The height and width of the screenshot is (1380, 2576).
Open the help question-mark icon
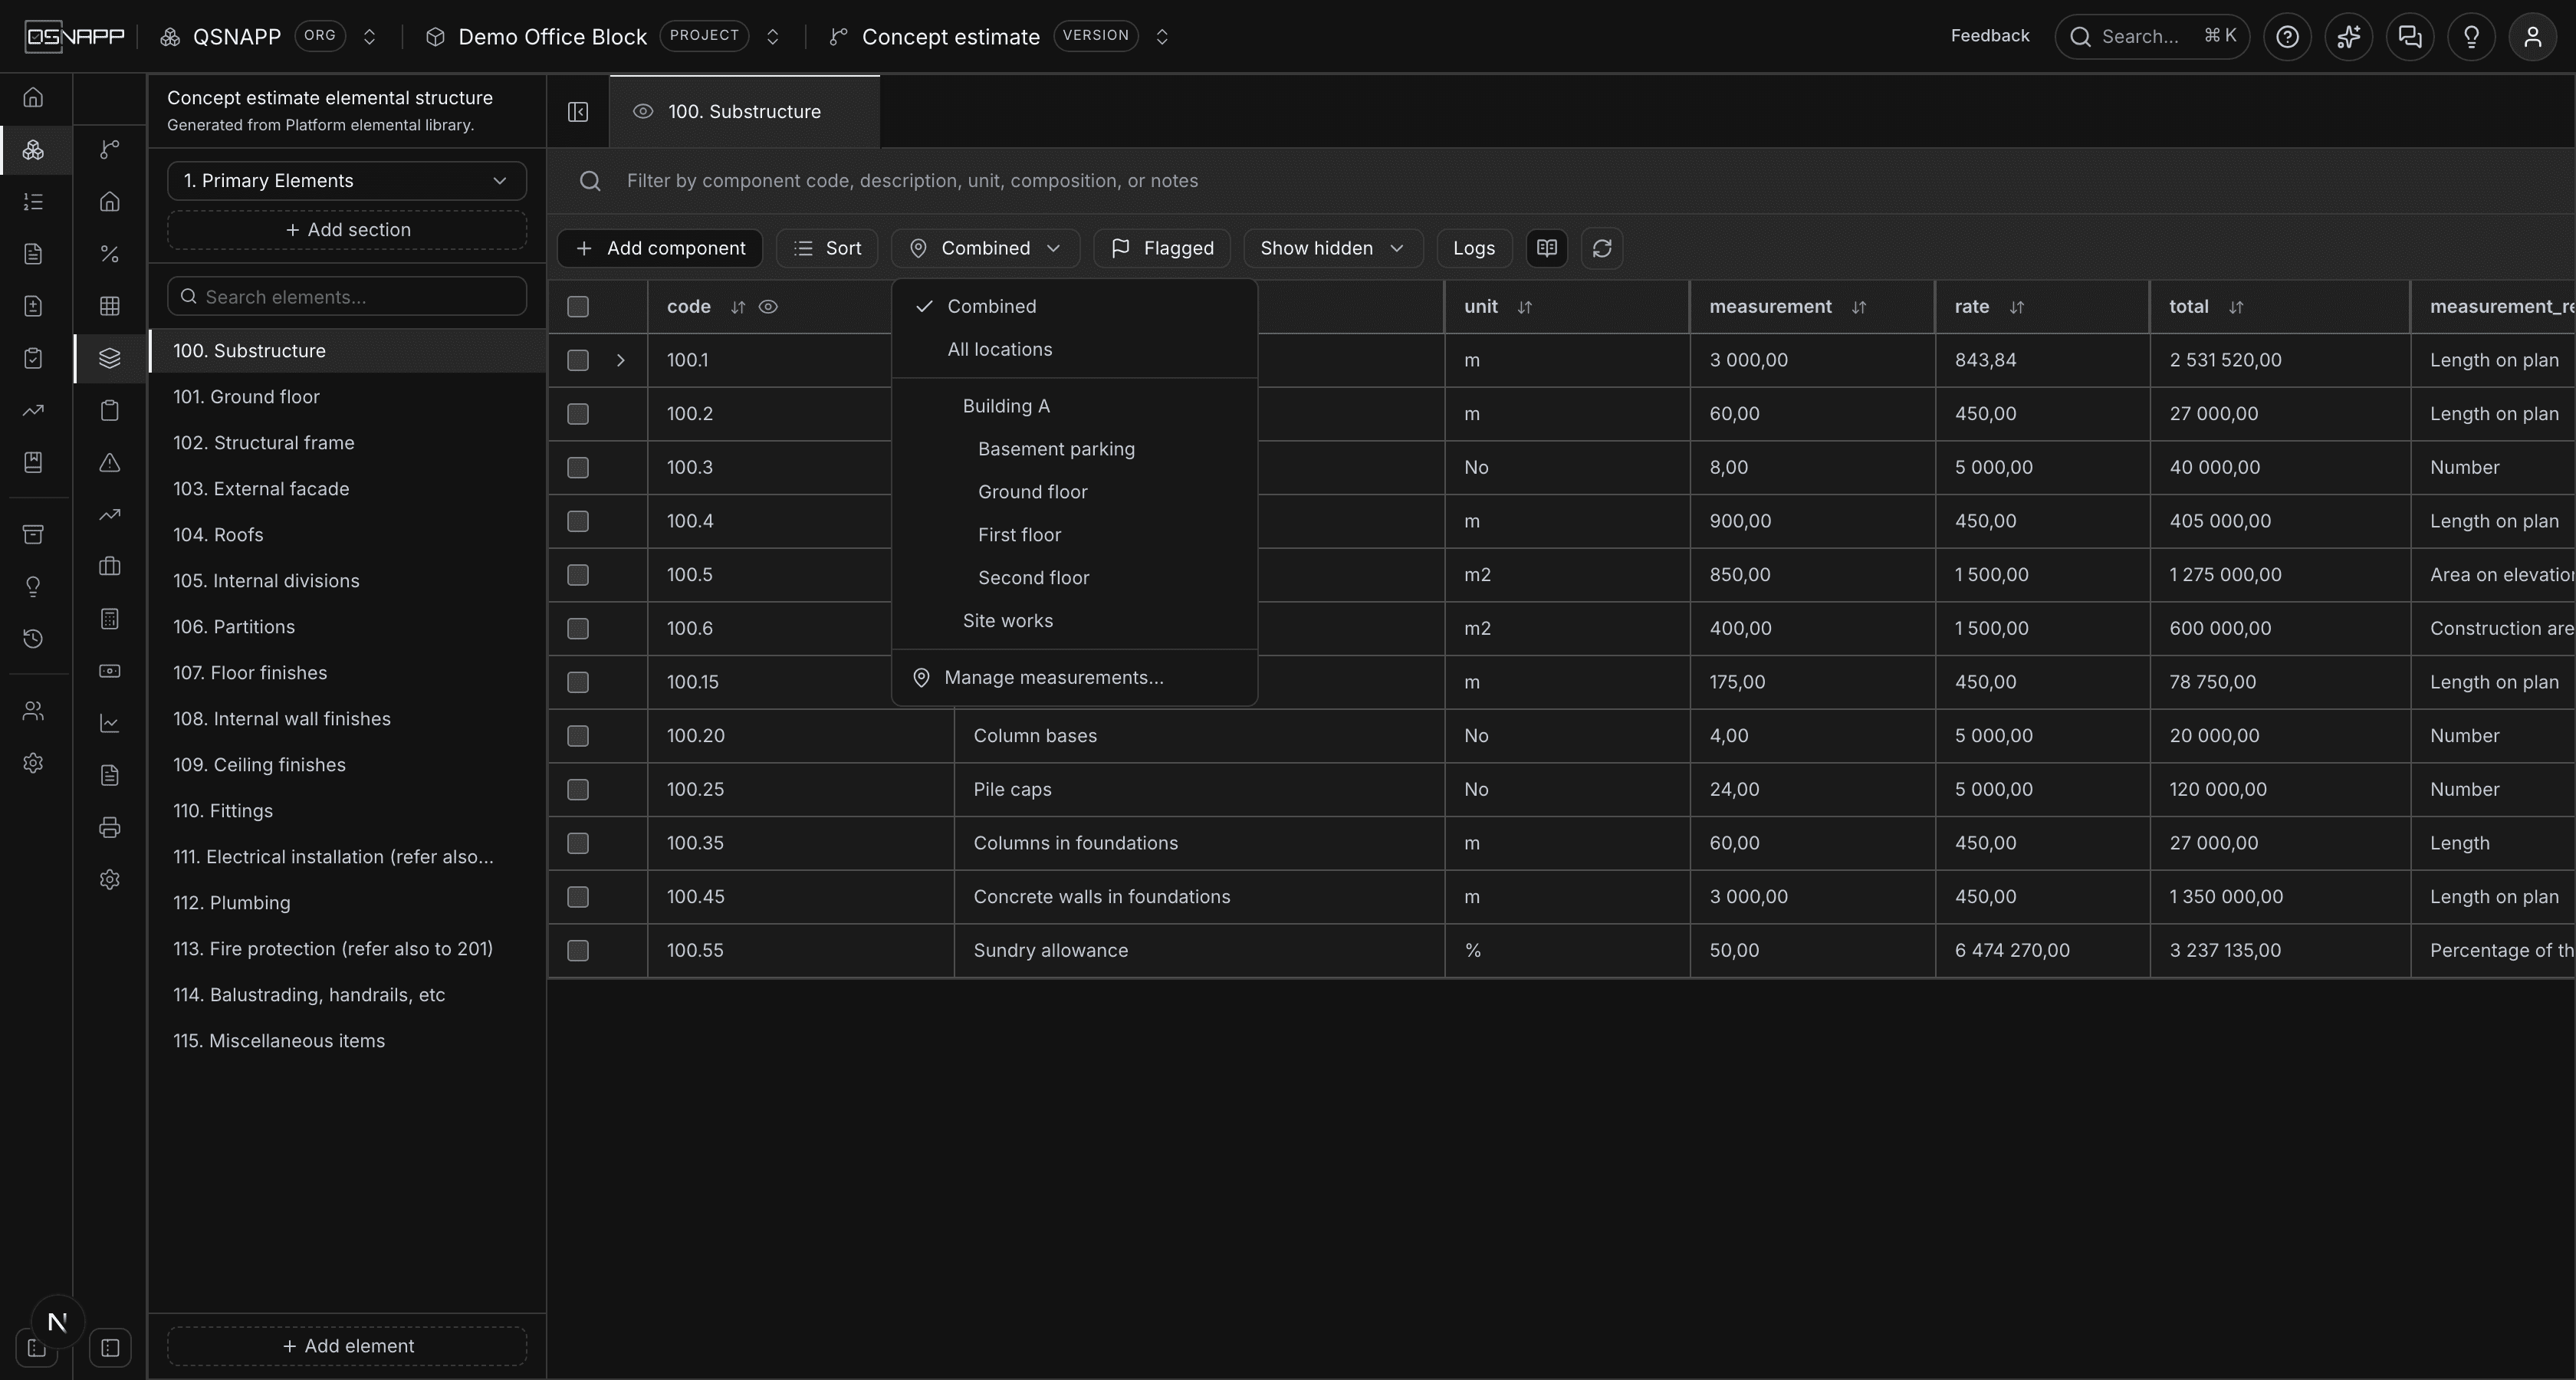2287,37
